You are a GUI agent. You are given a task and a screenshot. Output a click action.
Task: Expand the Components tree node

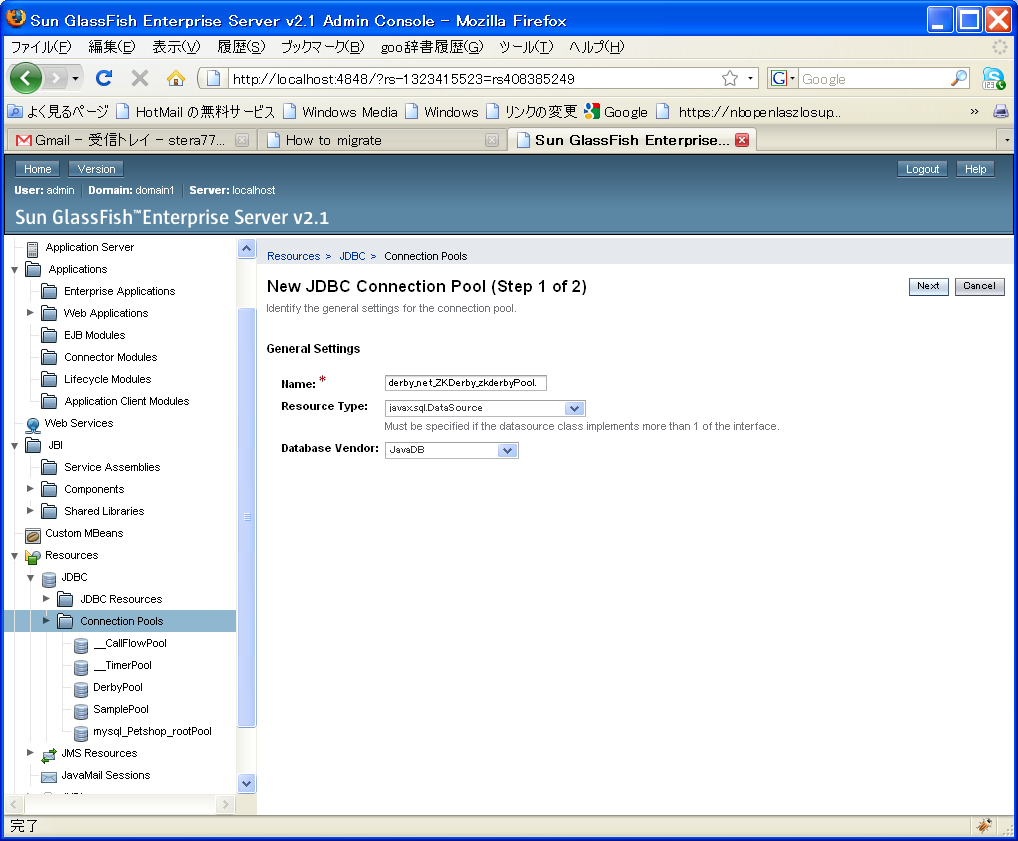point(30,488)
